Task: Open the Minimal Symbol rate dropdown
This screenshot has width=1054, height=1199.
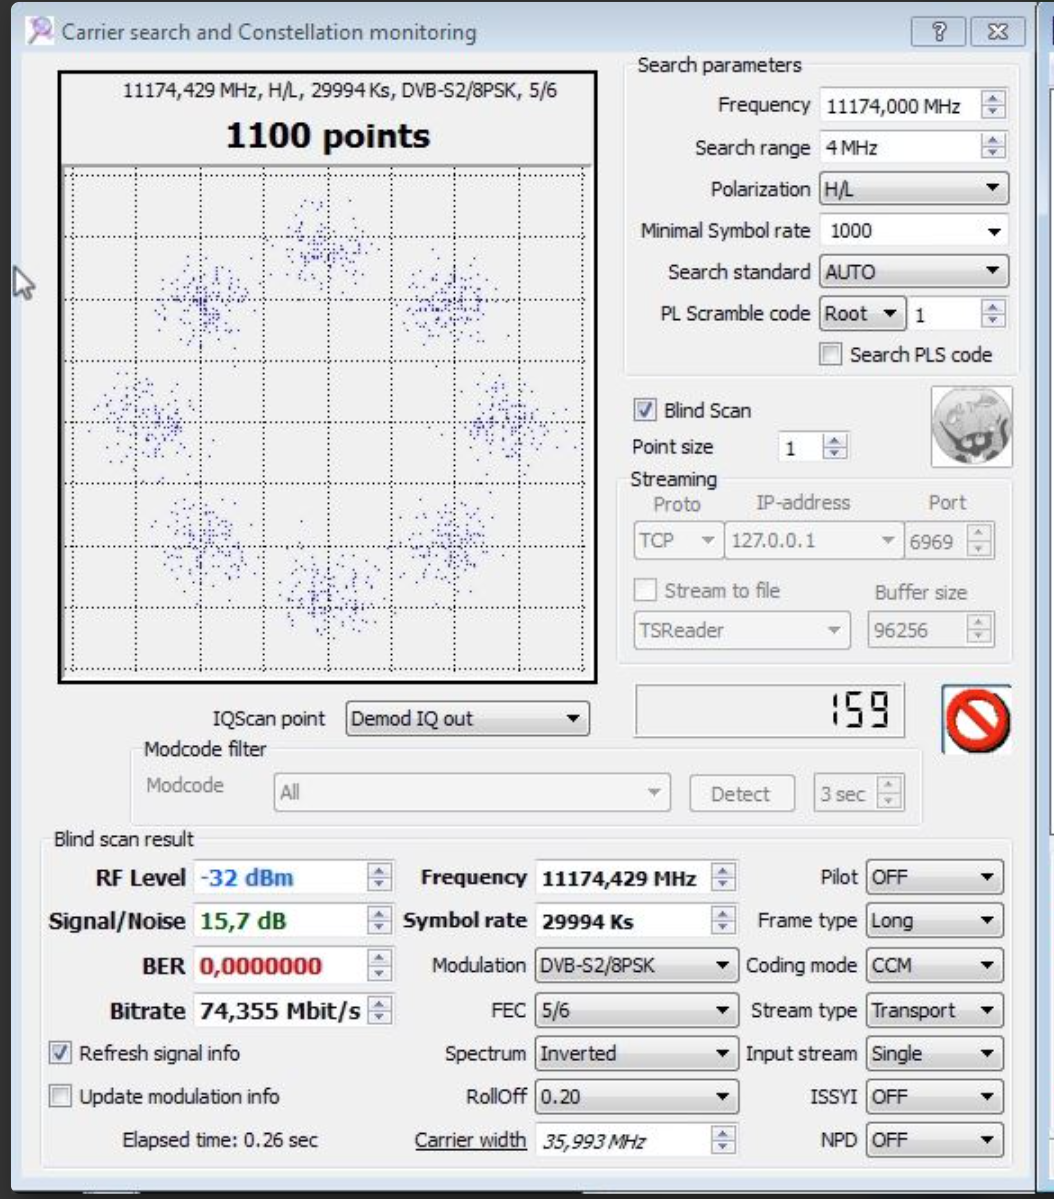Action: pyautogui.click(x=914, y=230)
